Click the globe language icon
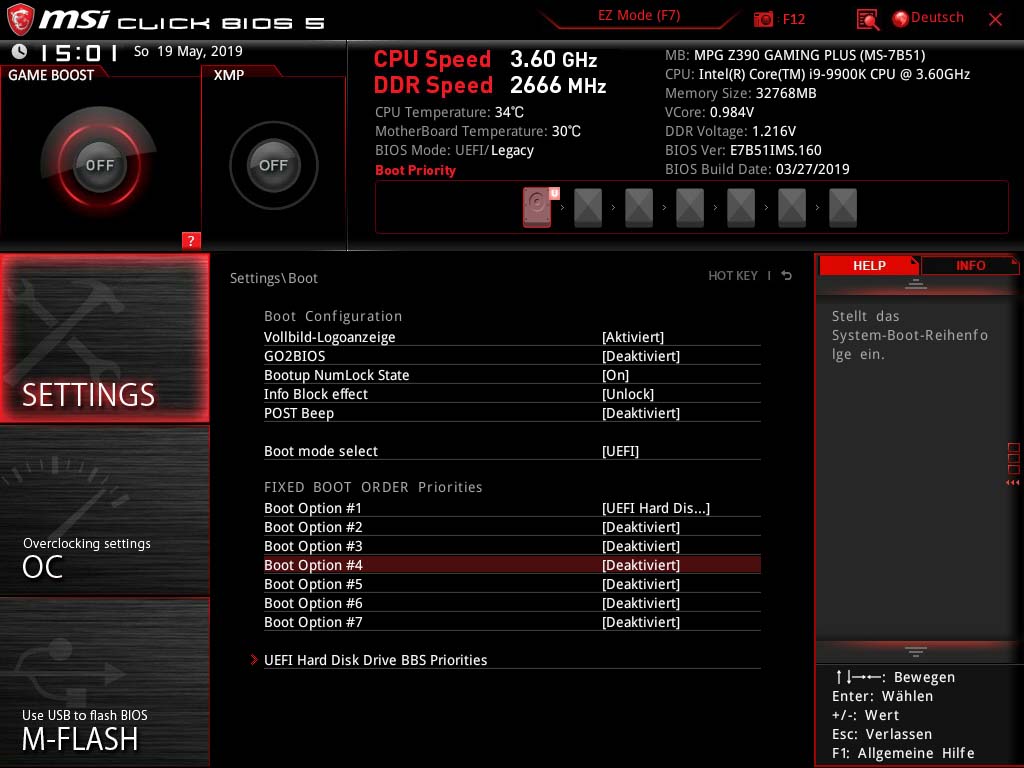Image resolution: width=1024 pixels, height=768 pixels. [x=901, y=19]
